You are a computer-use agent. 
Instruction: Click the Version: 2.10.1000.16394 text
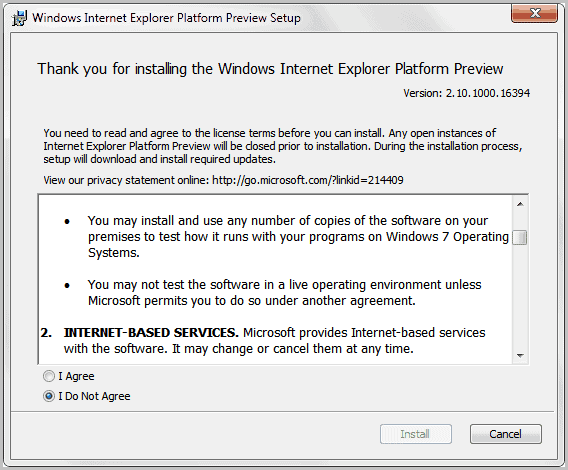tap(467, 93)
